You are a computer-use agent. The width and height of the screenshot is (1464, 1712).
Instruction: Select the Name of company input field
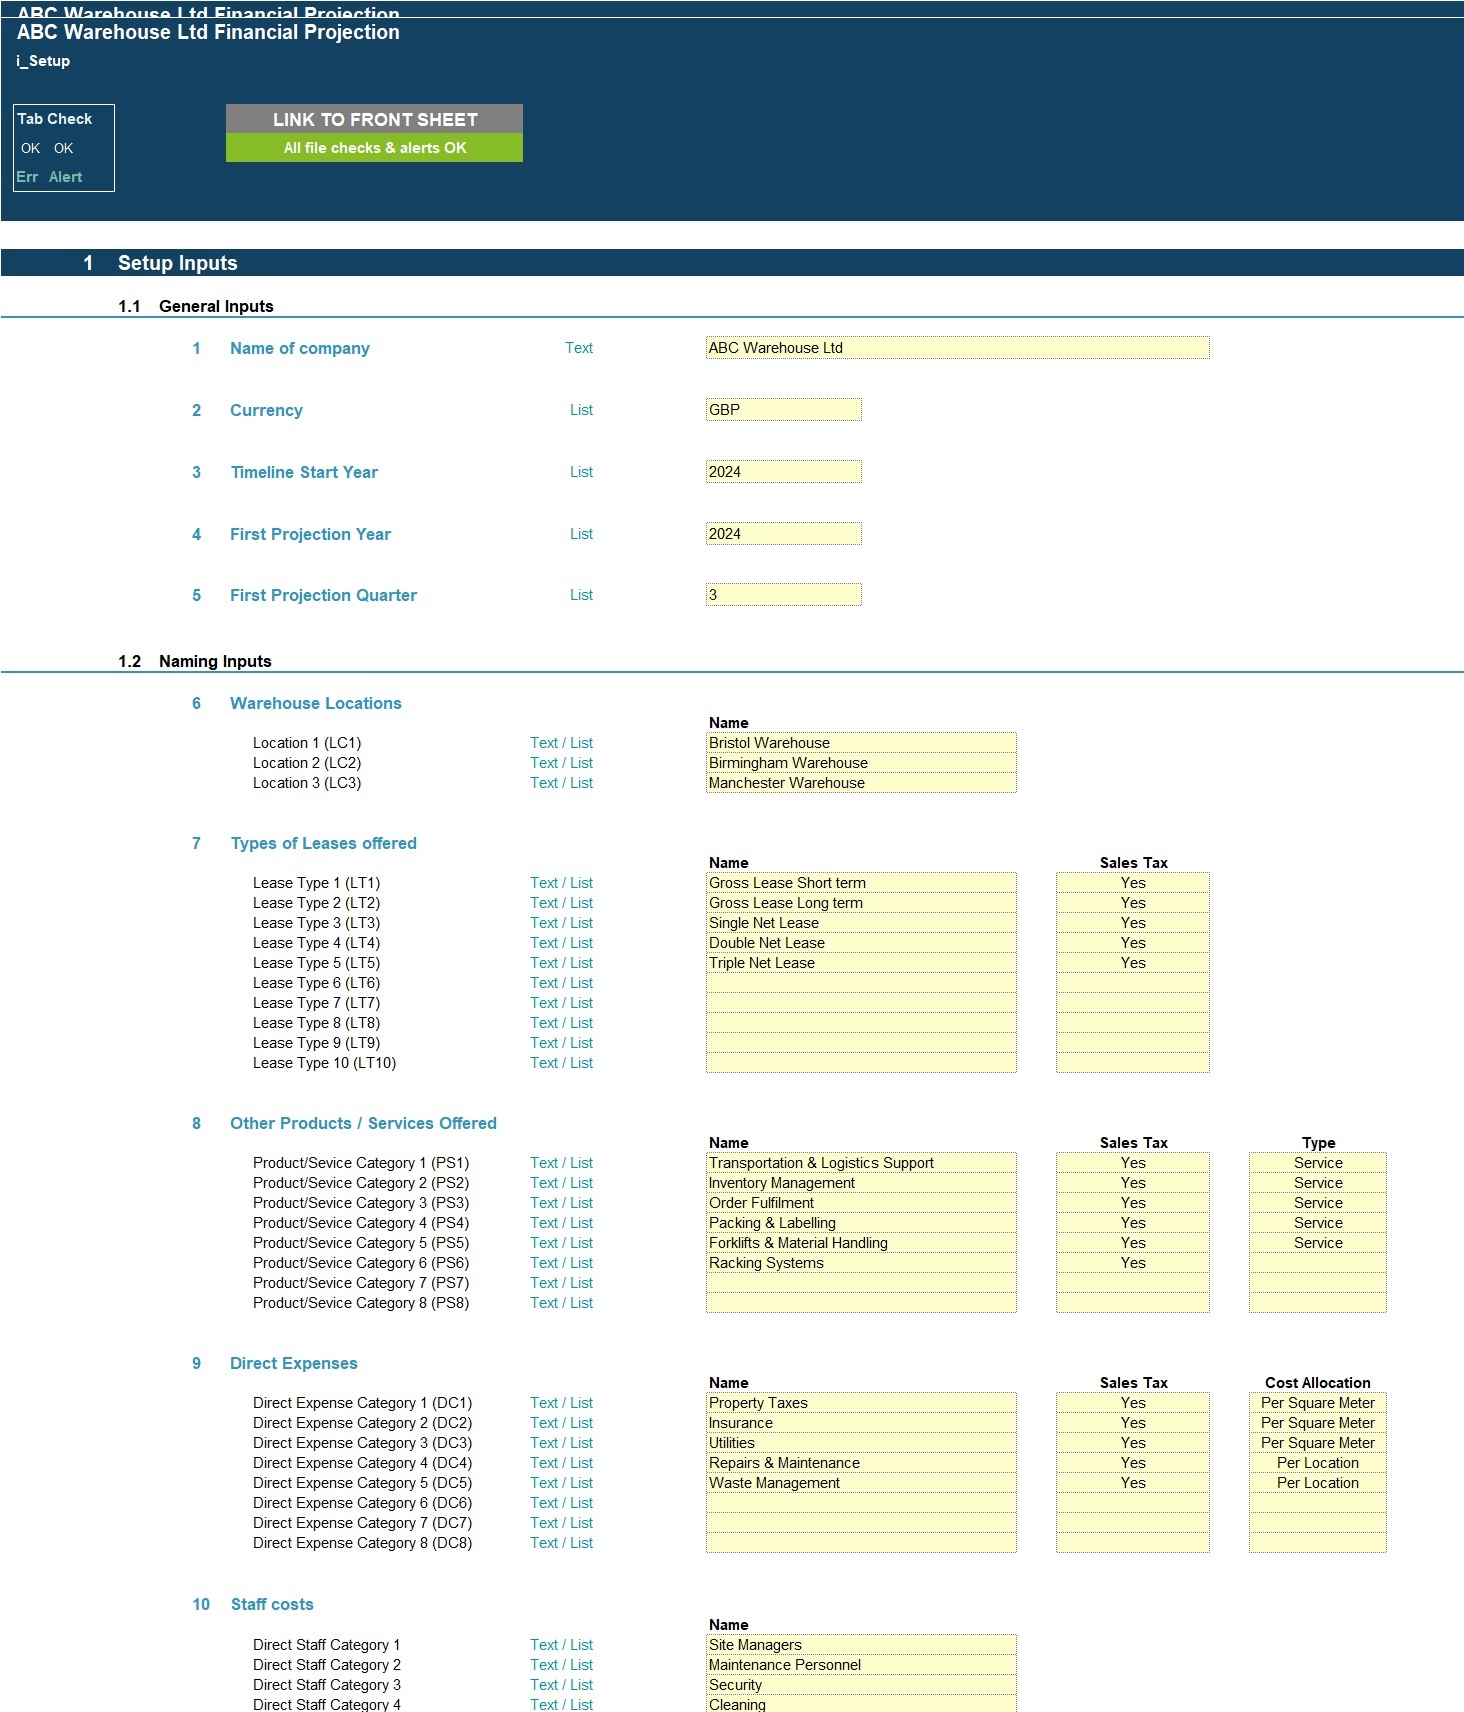pos(957,348)
